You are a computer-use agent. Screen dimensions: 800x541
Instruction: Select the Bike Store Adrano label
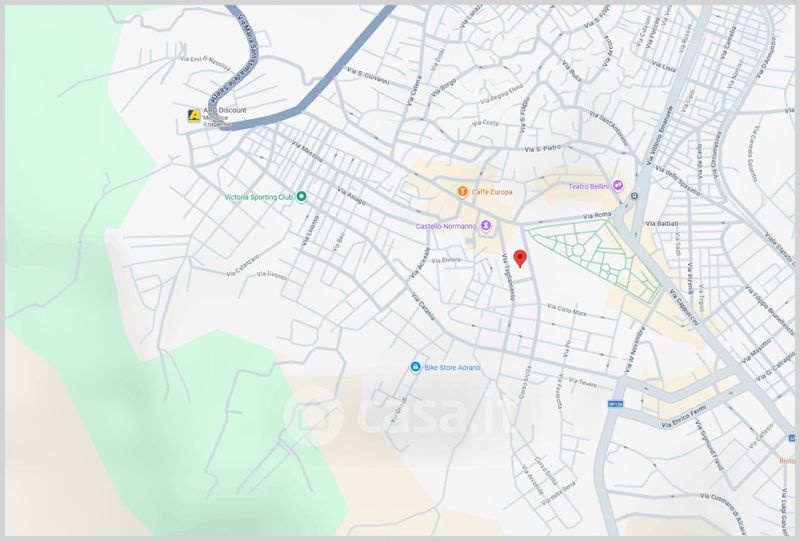coord(452,368)
